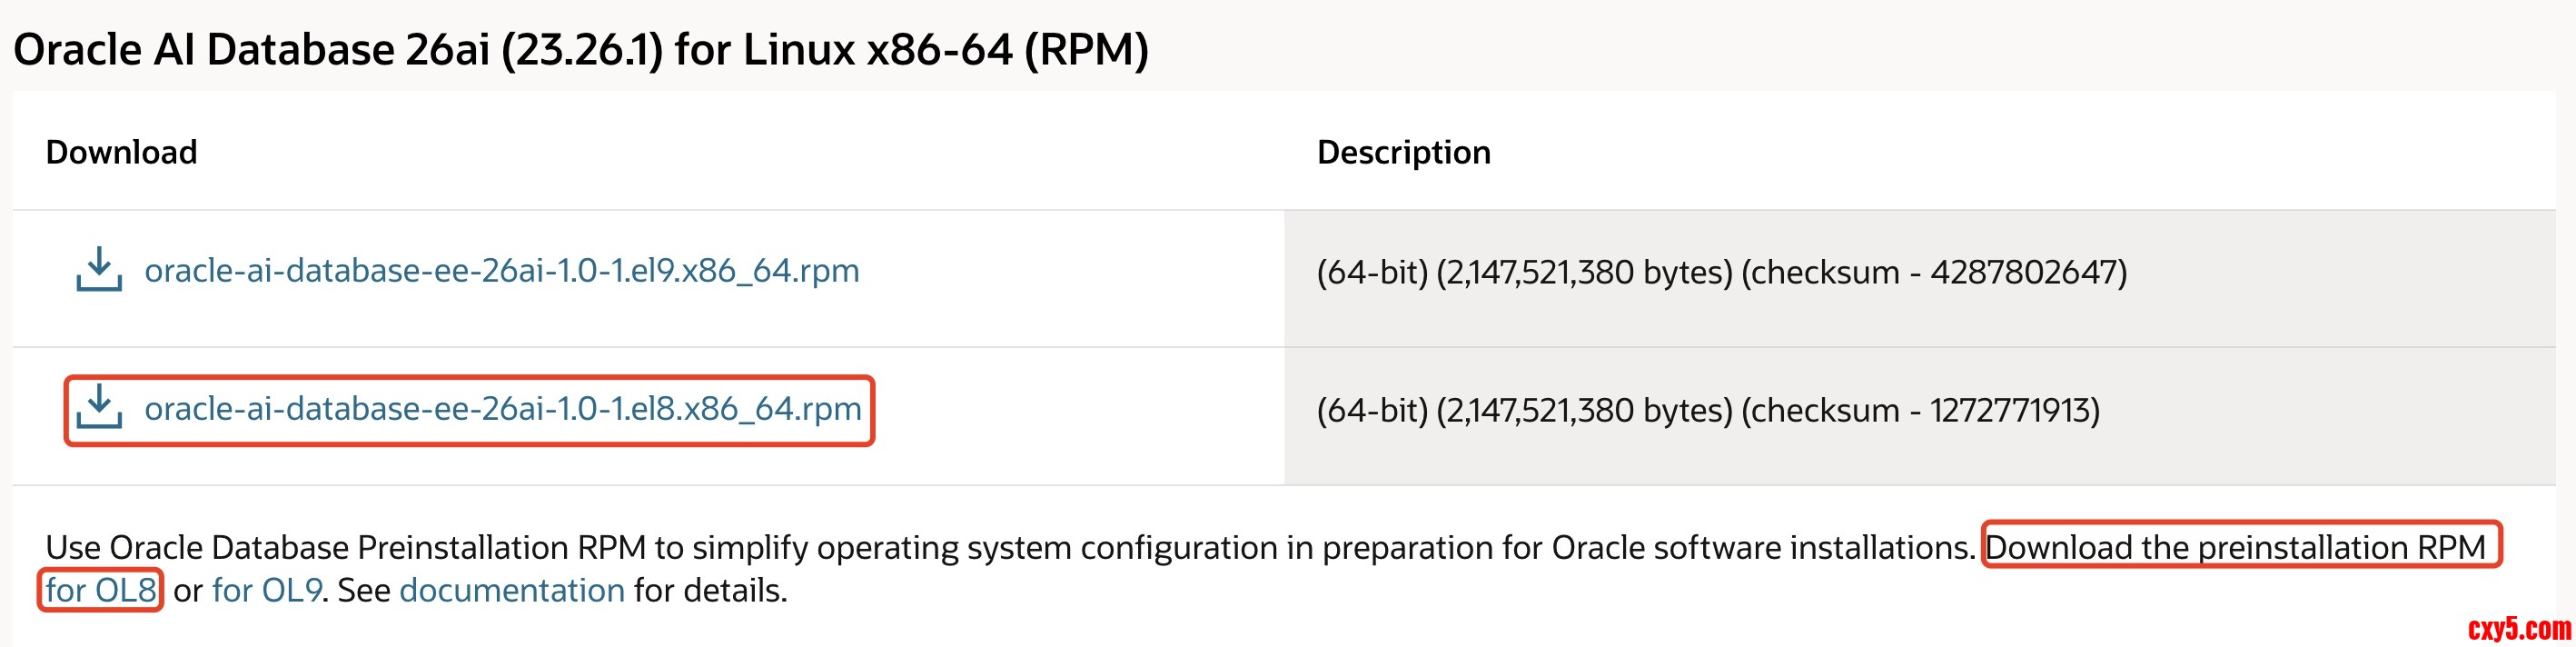Click "Linux x86-64" in the heading

click(877, 50)
